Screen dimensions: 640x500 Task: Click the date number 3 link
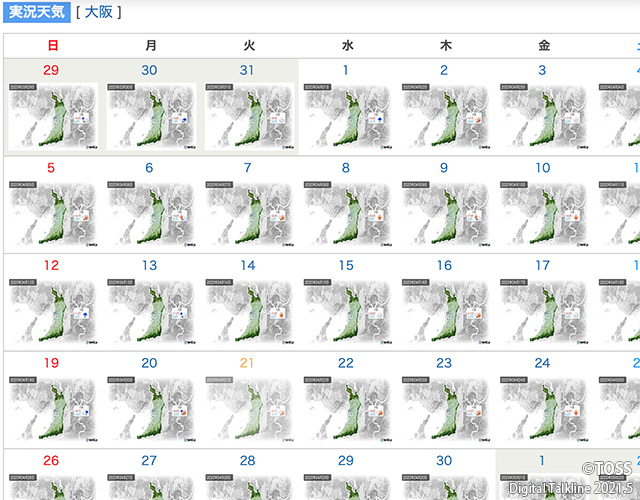point(542,70)
